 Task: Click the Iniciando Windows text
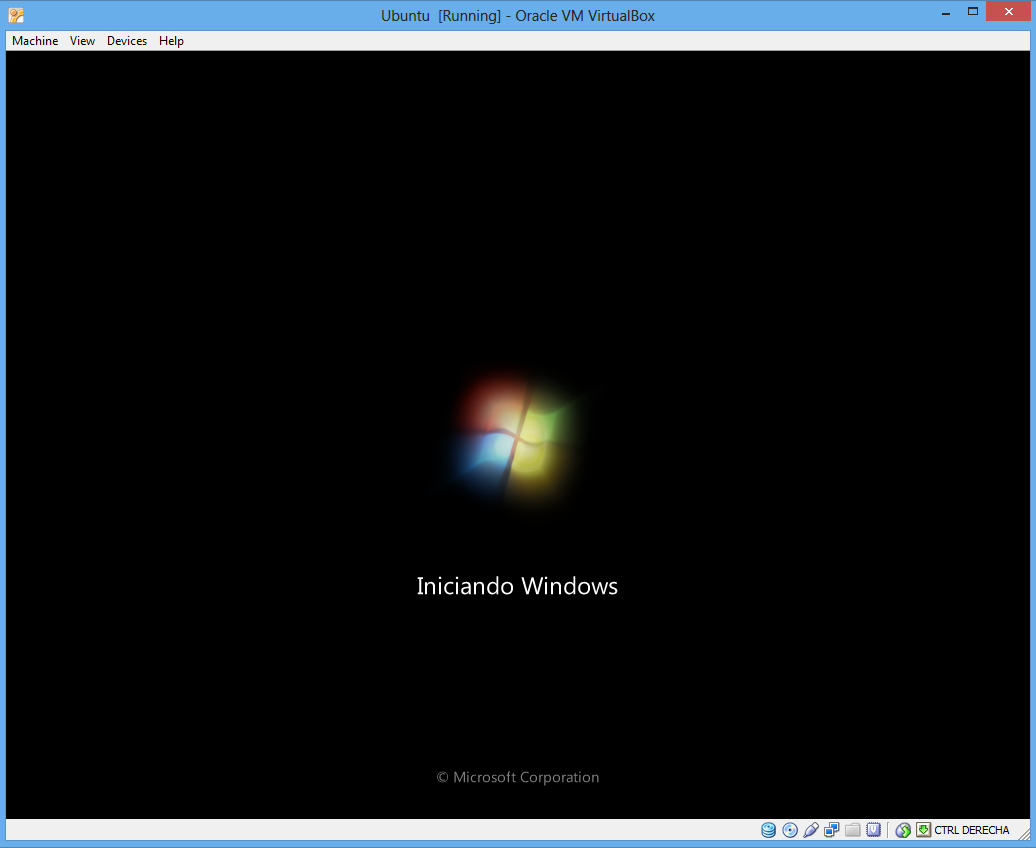tap(517, 586)
